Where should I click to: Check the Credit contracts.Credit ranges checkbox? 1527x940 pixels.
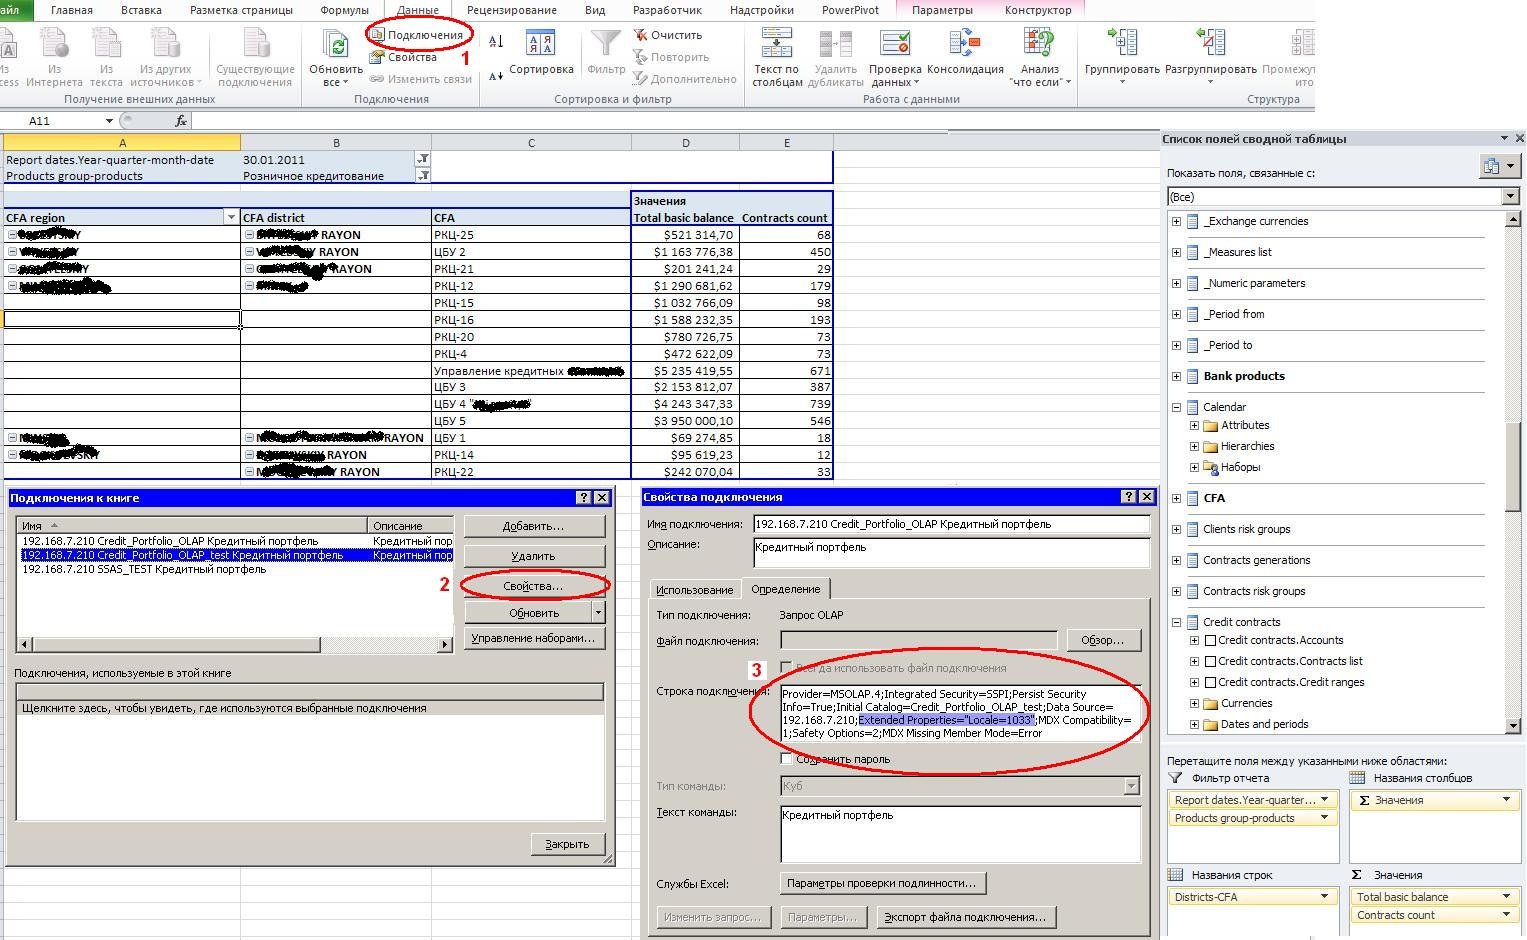pos(1210,683)
